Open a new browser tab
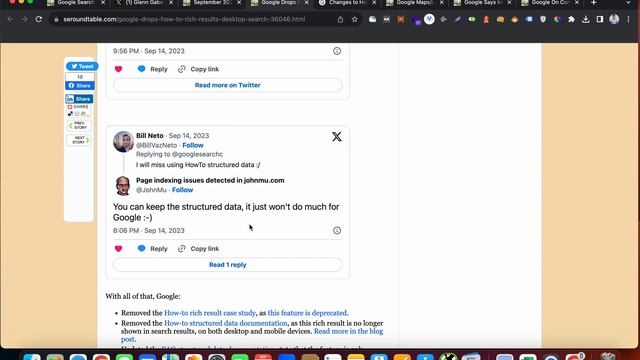Image resolution: width=640 pixels, height=360 pixels. 593,3
